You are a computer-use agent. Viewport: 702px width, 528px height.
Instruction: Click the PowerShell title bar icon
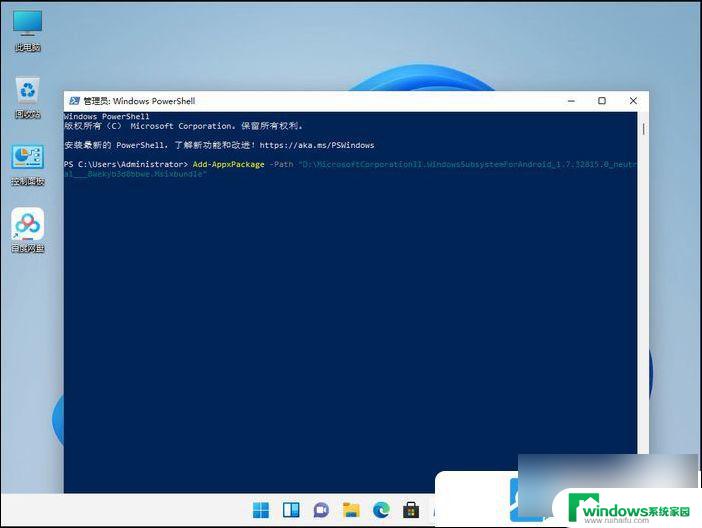pos(74,101)
